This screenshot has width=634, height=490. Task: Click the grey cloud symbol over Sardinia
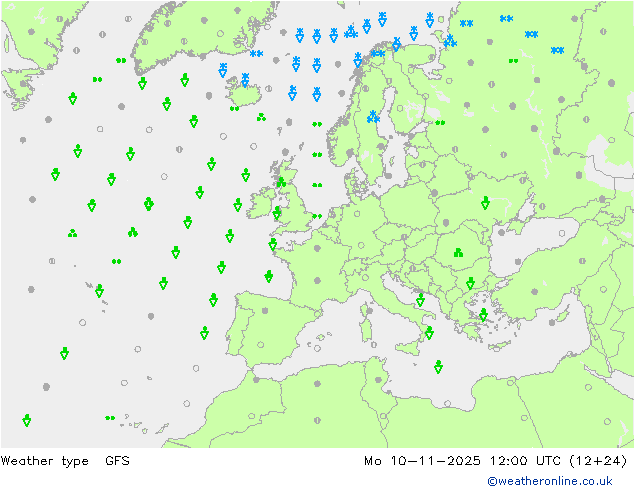(x=369, y=310)
